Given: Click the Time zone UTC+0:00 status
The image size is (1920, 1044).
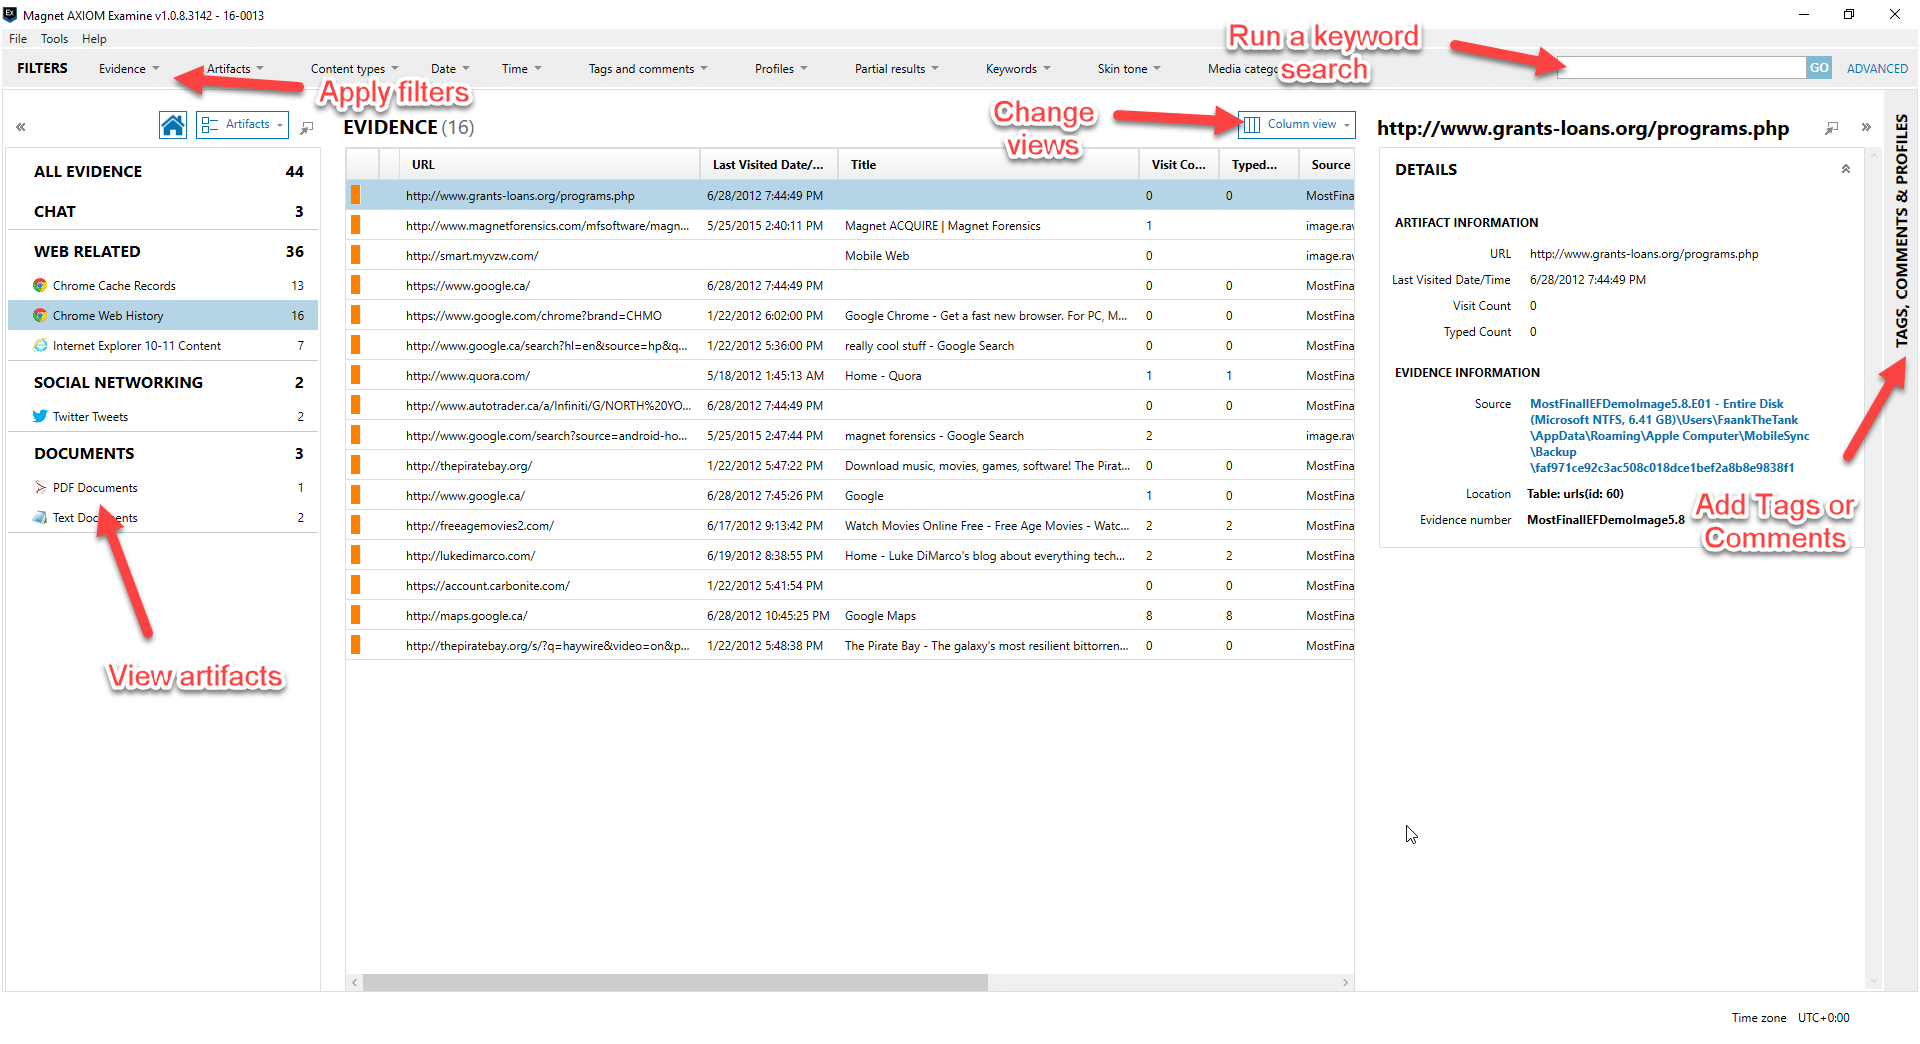Looking at the screenshot, I should [1790, 1017].
